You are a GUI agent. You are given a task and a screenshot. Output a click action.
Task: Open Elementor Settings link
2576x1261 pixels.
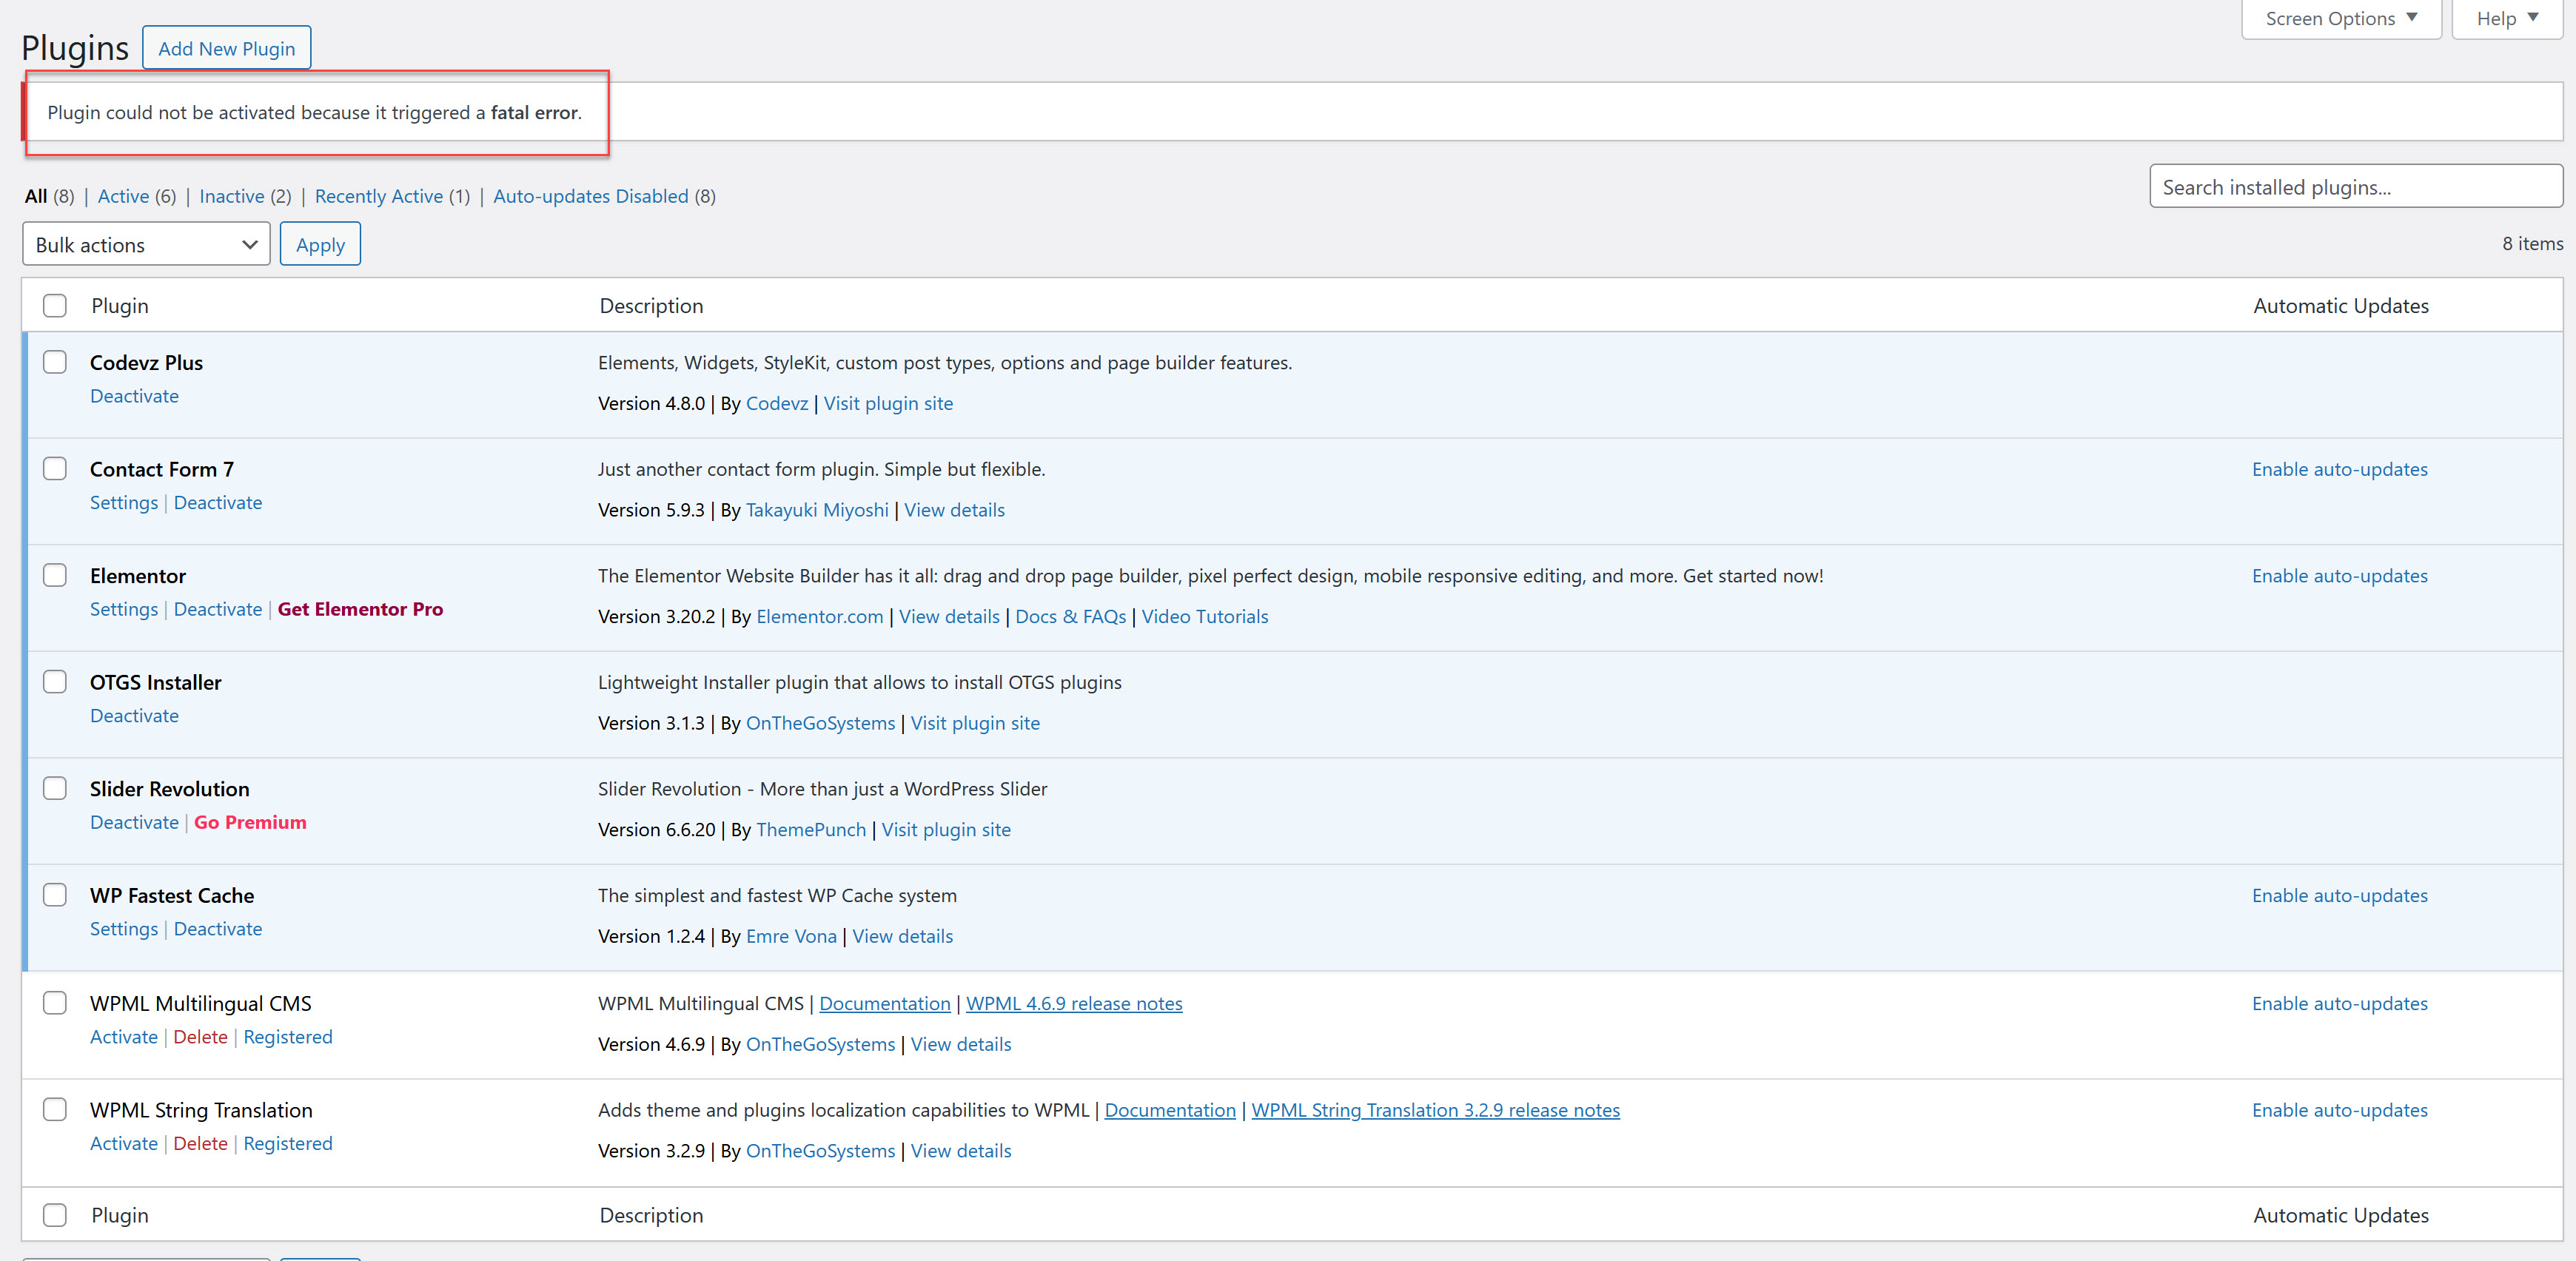[124, 609]
